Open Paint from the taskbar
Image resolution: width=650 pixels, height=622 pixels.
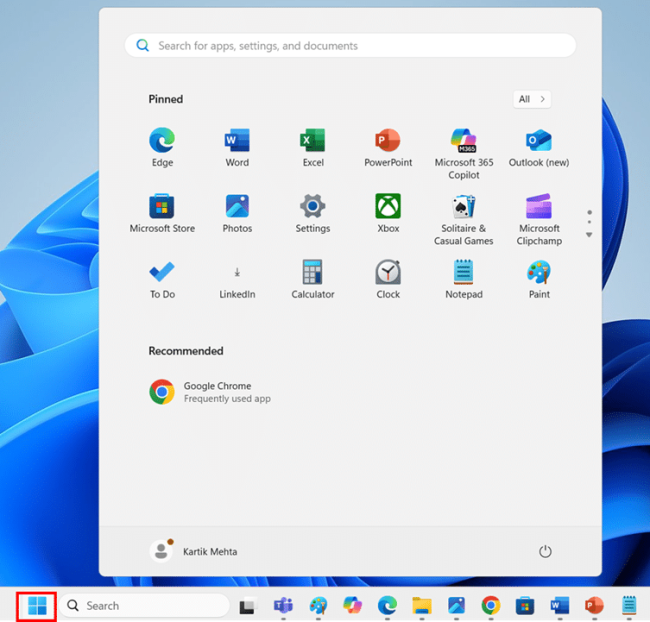(318, 606)
